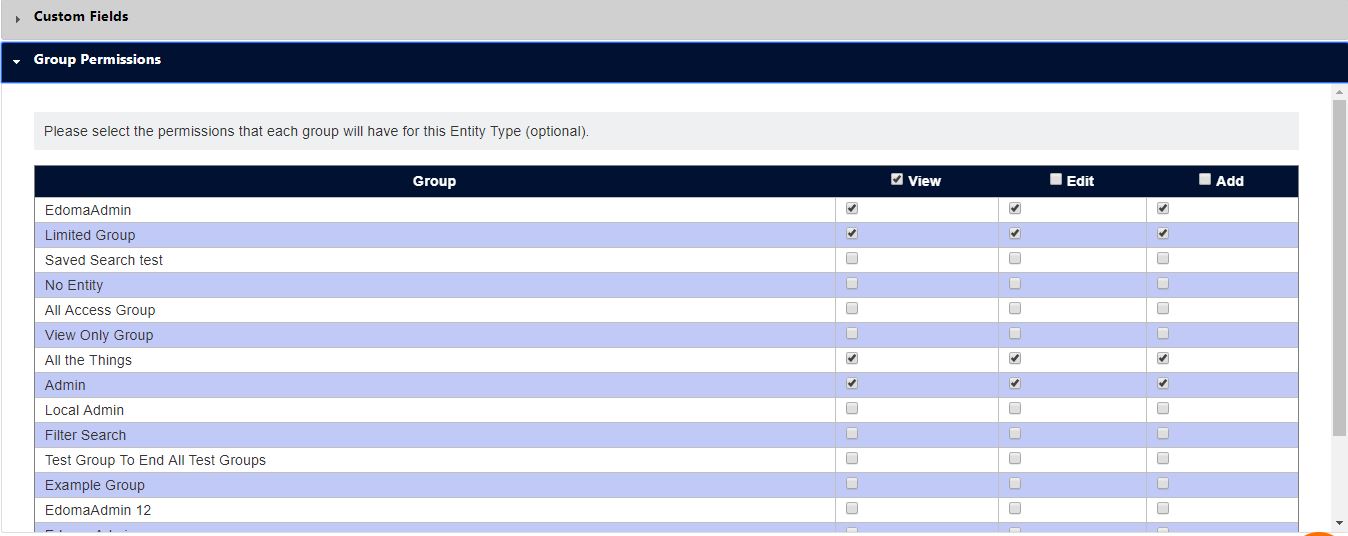Screen dimensions: 1348x536
Task: Toggle the Edit column header checkbox
Action: coord(1056,180)
